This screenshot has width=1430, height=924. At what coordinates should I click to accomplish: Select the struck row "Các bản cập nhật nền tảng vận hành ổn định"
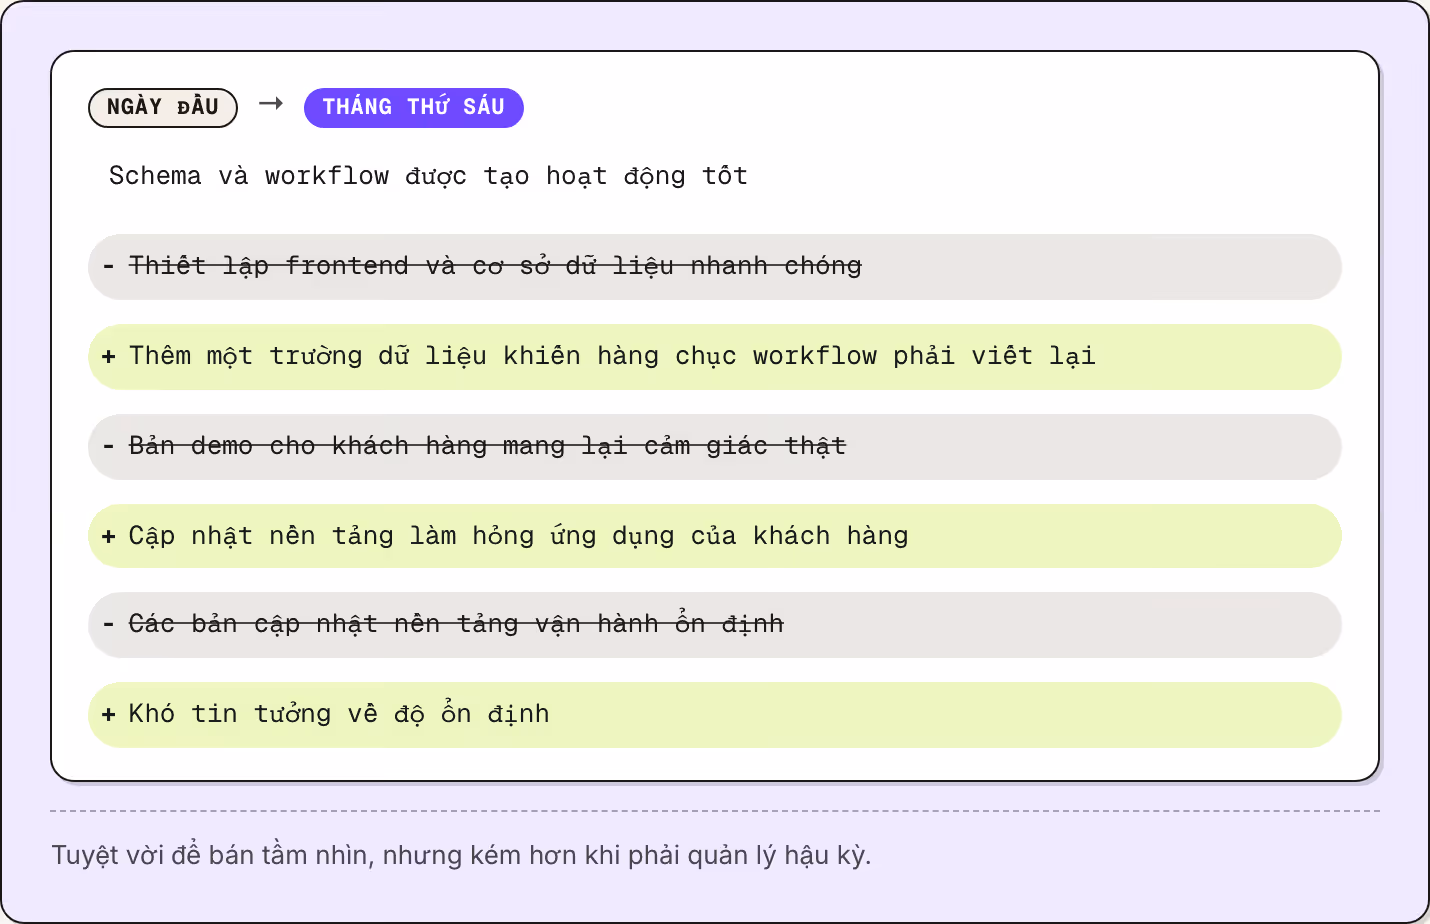tap(715, 625)
